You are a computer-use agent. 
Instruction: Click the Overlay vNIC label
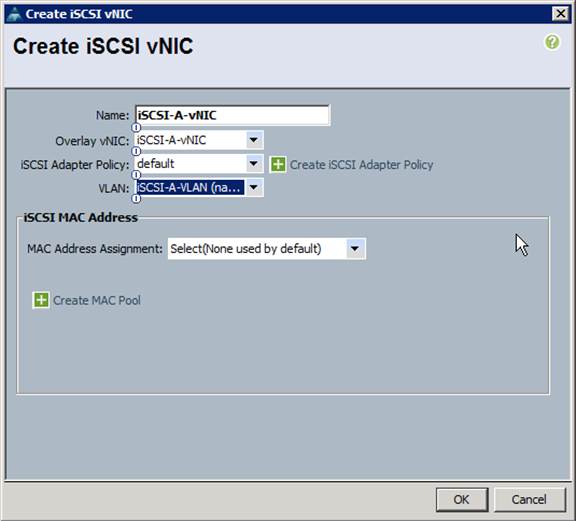[92, 141]
